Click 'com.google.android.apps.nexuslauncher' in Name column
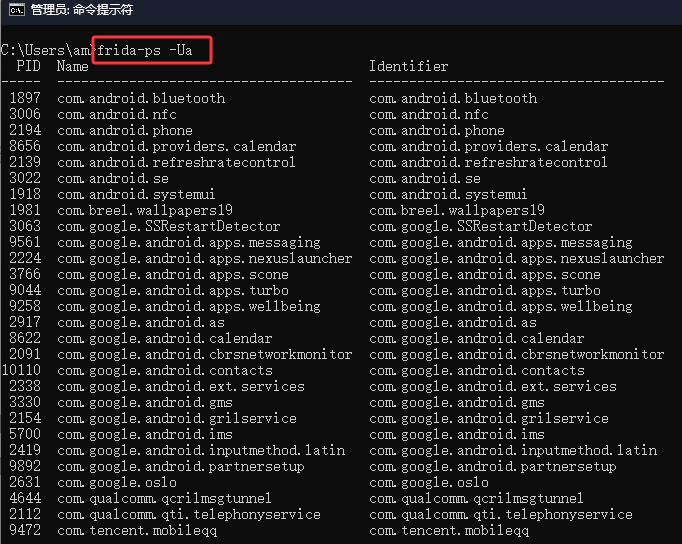 [x=204, y=258]
